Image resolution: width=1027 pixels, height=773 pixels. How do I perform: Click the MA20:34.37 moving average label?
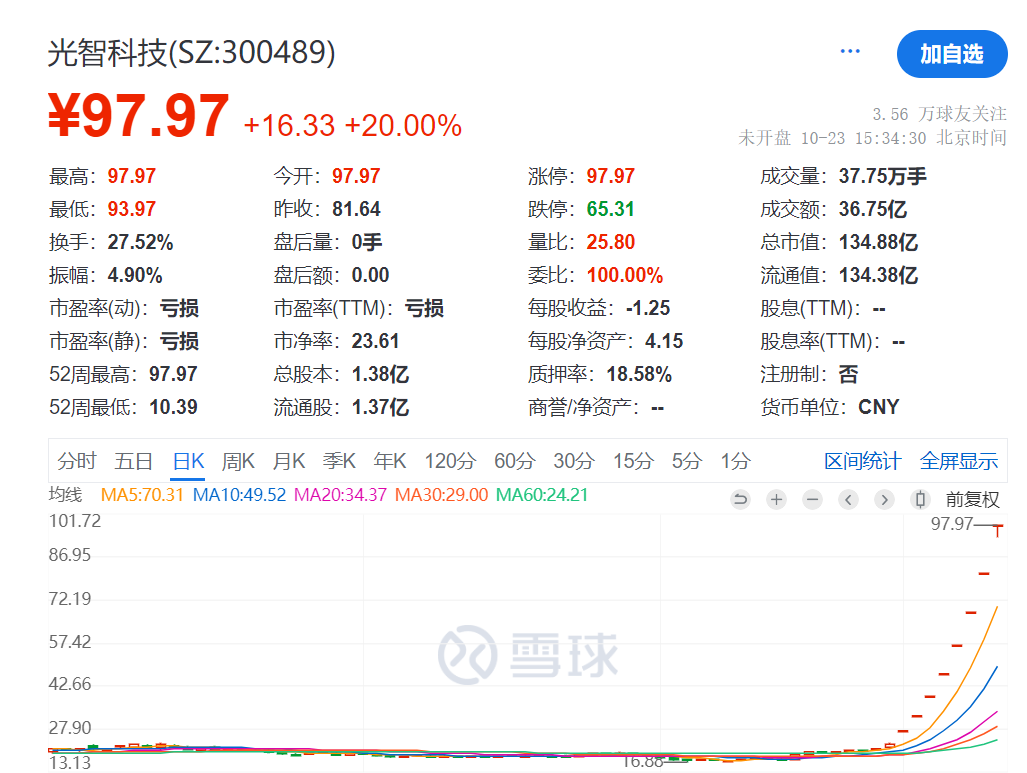(341, 495)
